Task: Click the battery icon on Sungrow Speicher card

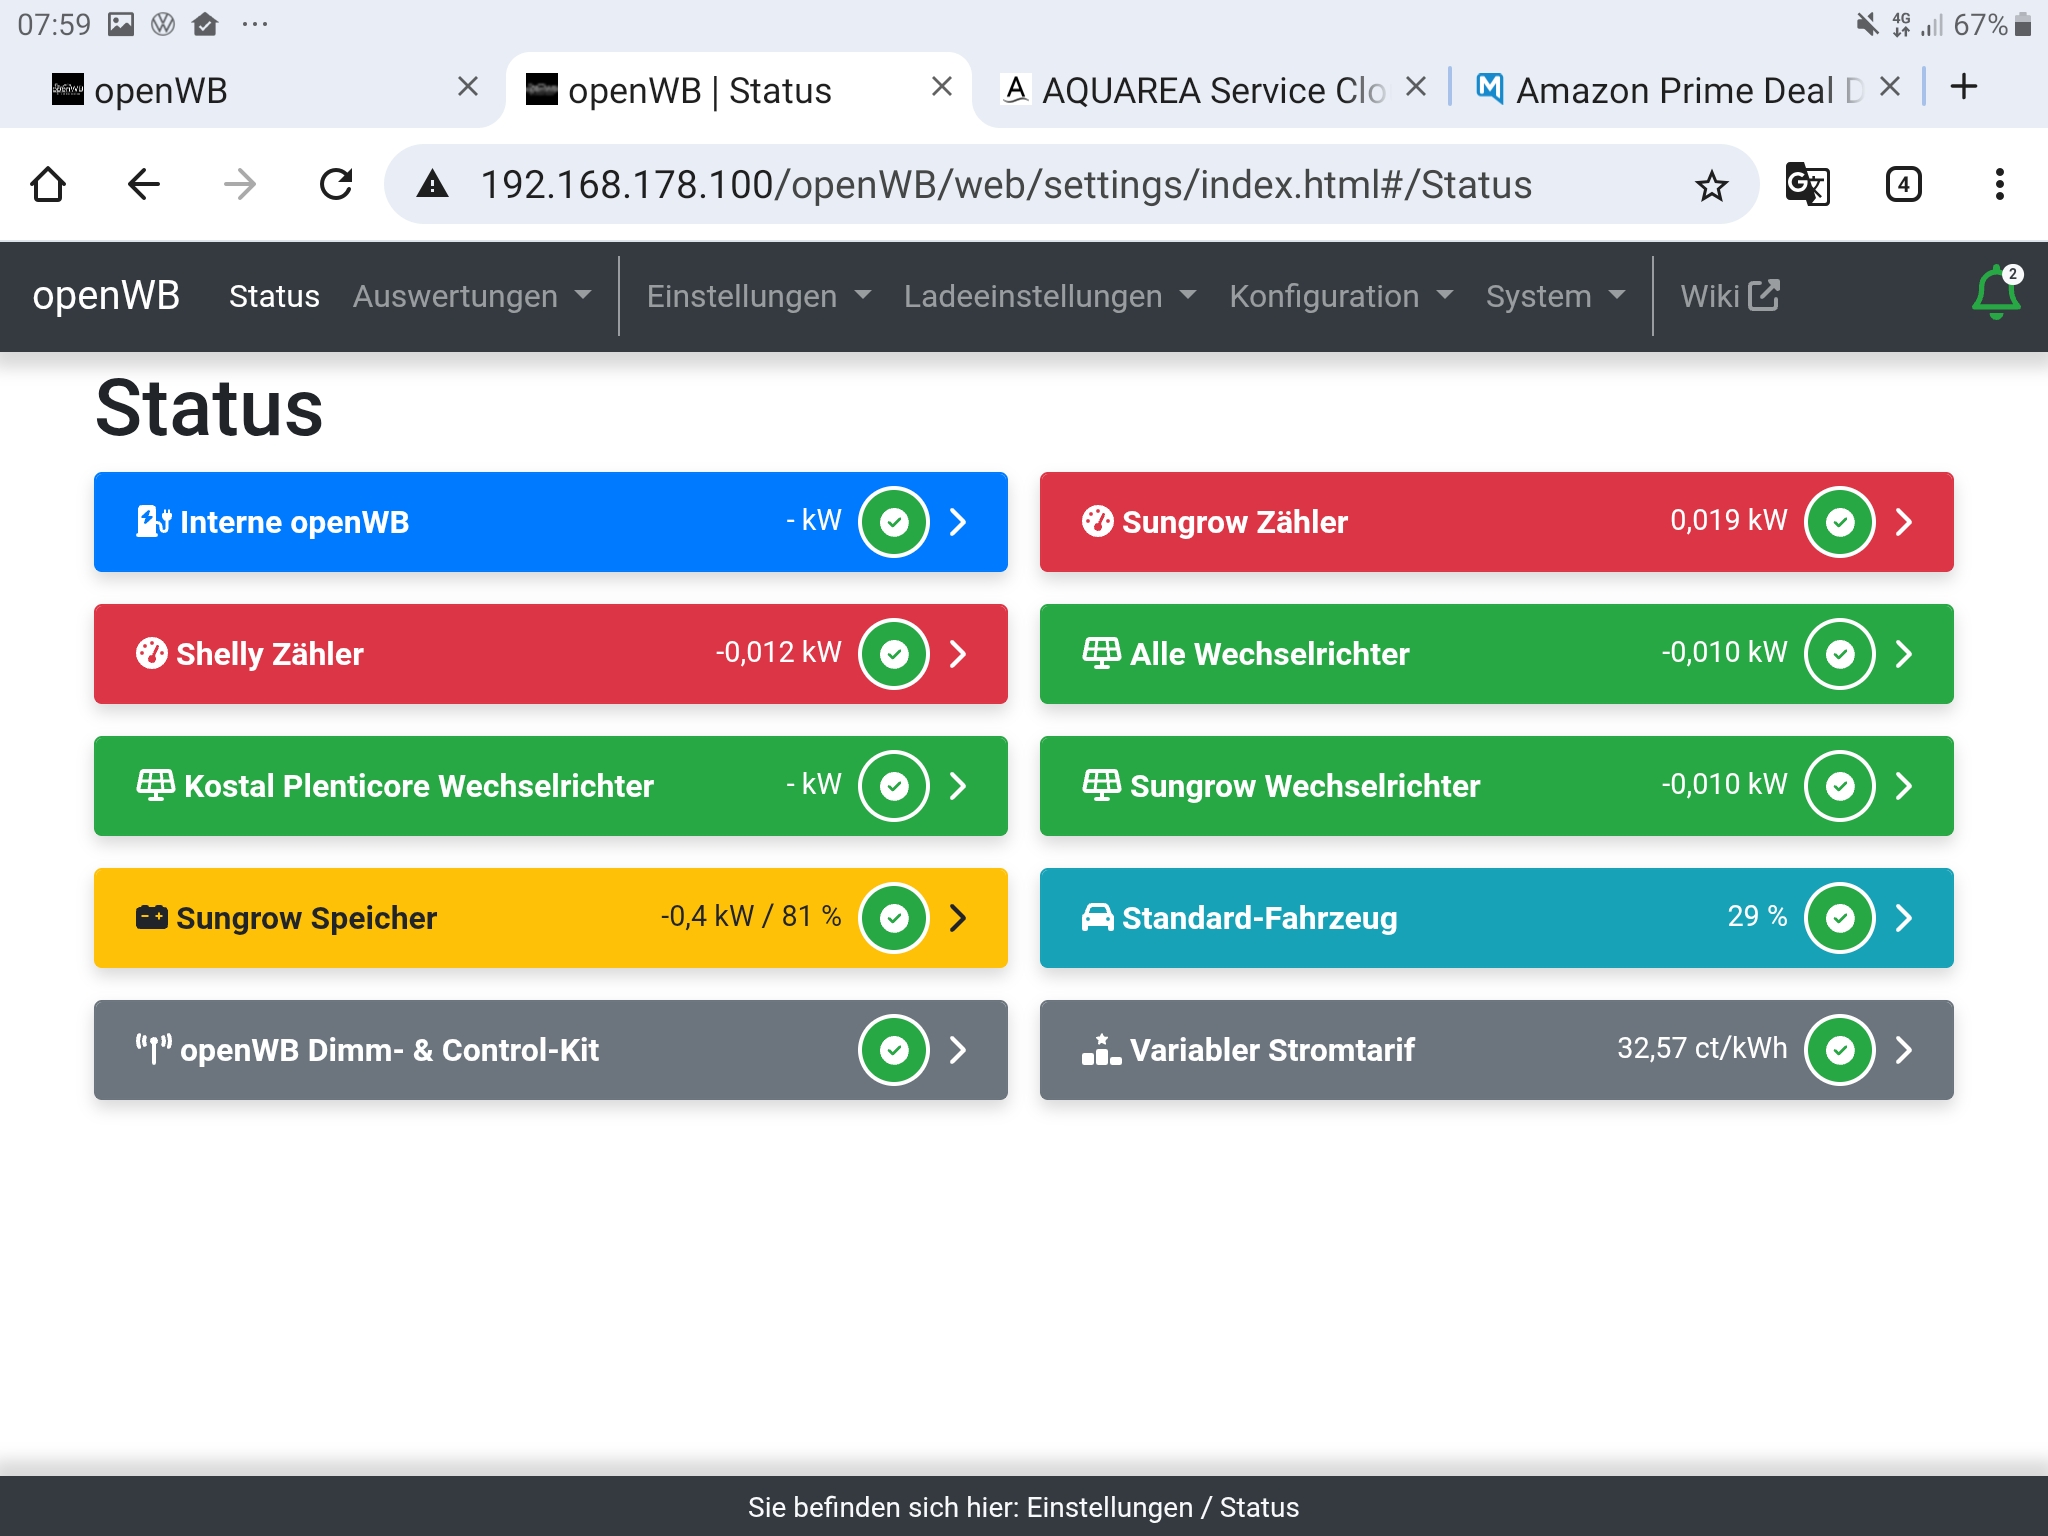Action: tap(150, 917)
